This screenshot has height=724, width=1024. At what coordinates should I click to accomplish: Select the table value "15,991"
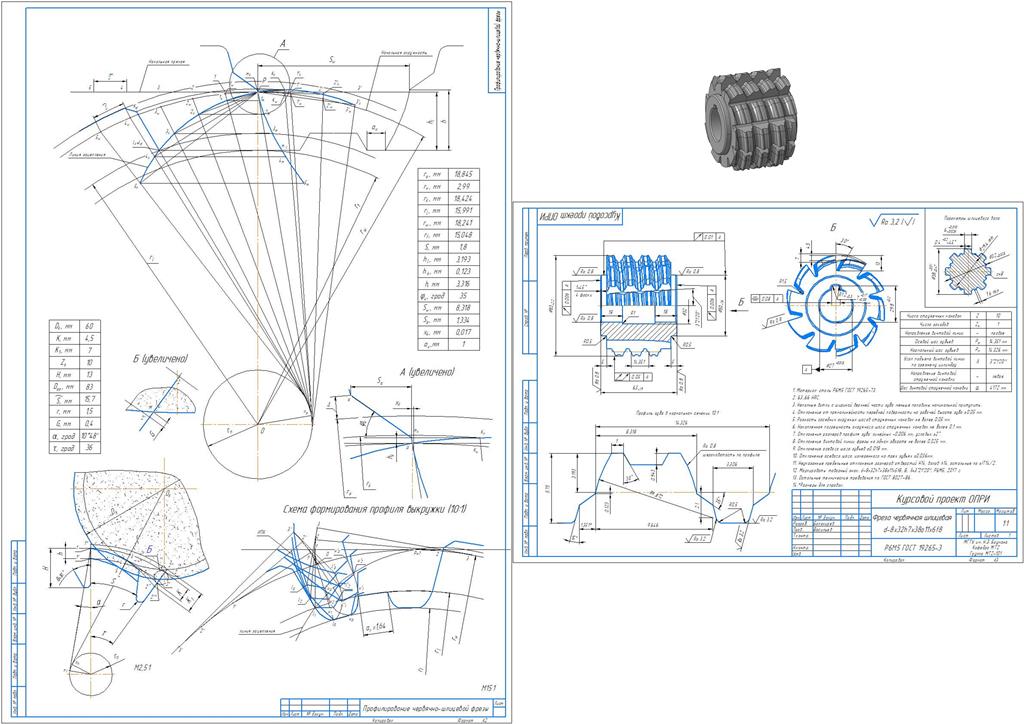462,211
